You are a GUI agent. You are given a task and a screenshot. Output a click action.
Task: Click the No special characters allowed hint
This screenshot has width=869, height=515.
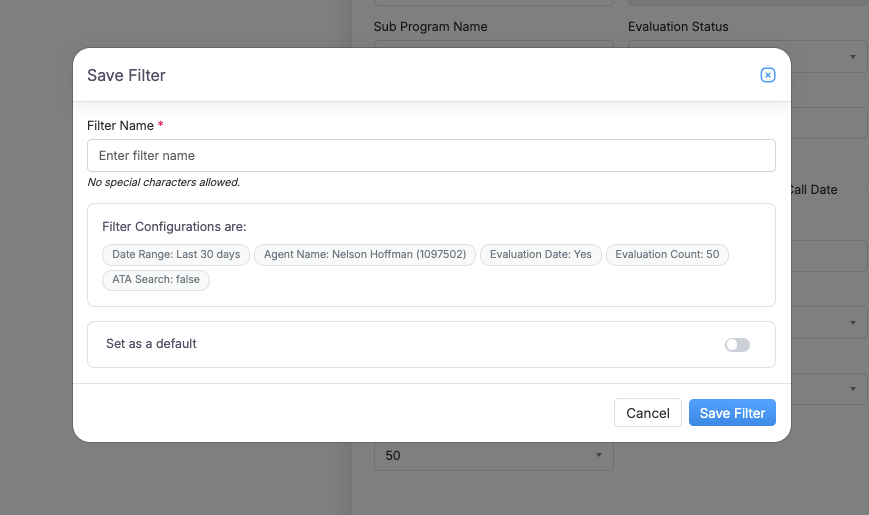[x=163, y=182]
